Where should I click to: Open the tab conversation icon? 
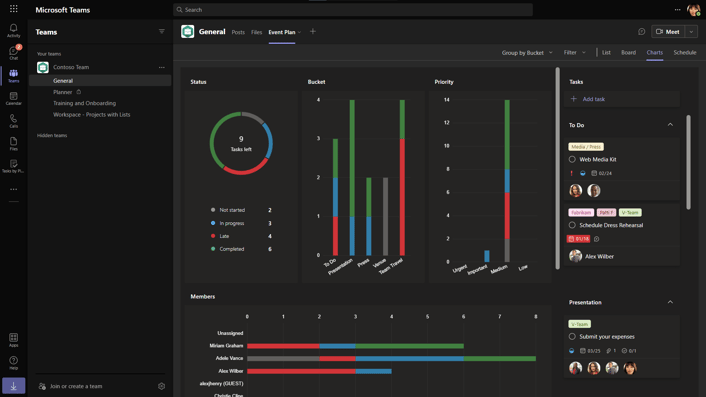(x=642, y=32)
